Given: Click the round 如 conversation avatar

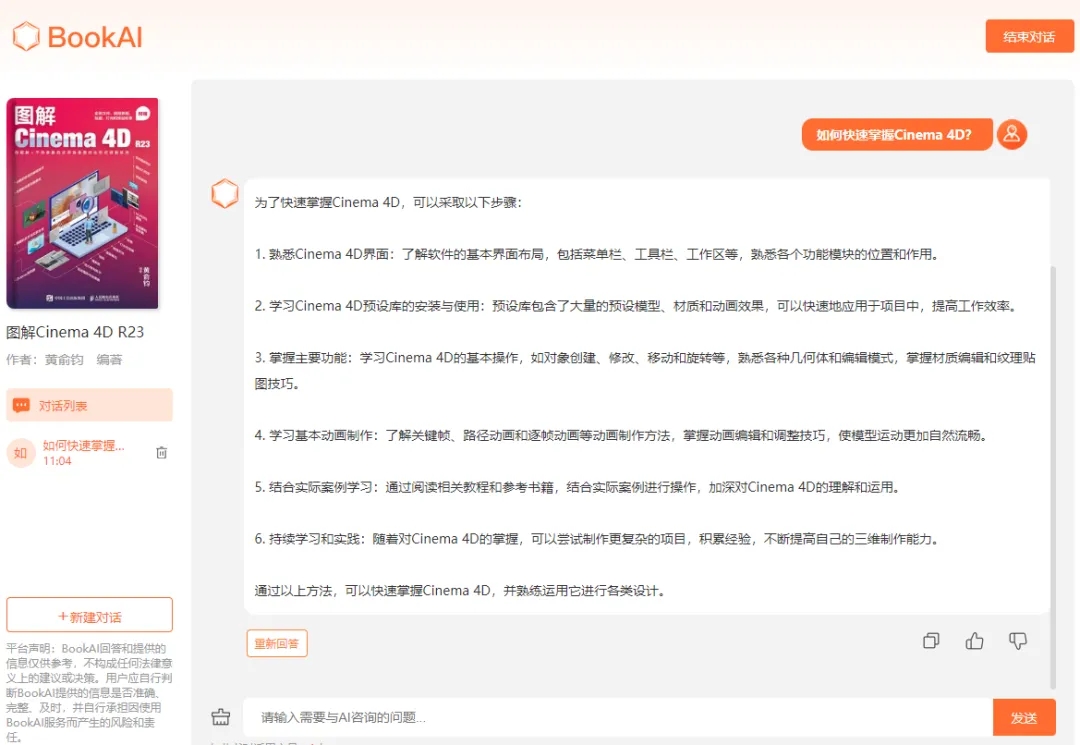Looking at the screenshot, I should pyautogui.click(x=20, y=453).
